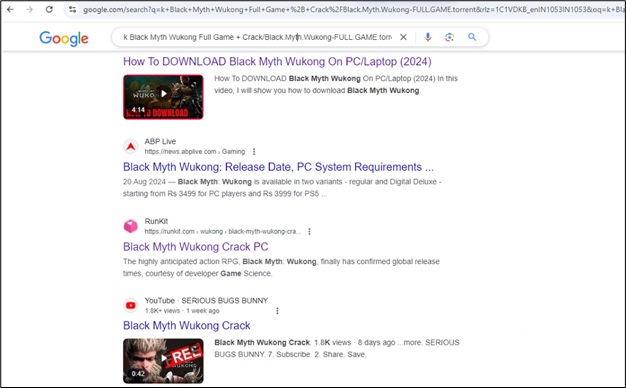Click the forward navigation arrow
Image resolution: width=626 pixels, height=388 pixels.
tap(30, 9)
